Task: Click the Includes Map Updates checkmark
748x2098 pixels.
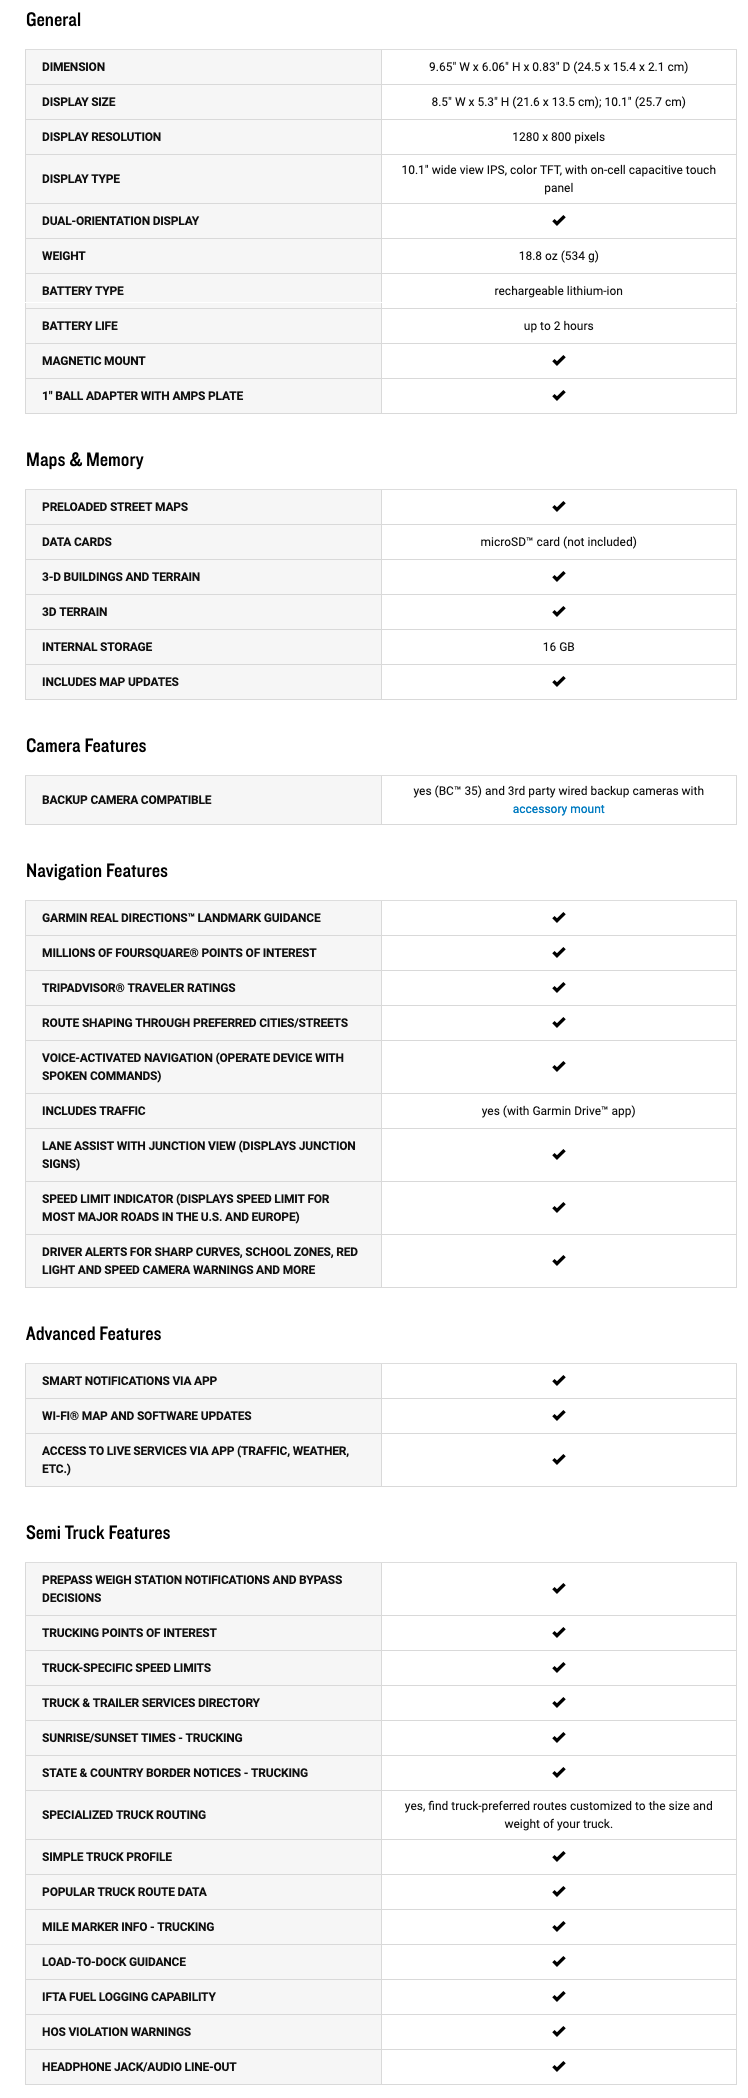Action: point(558,682)
